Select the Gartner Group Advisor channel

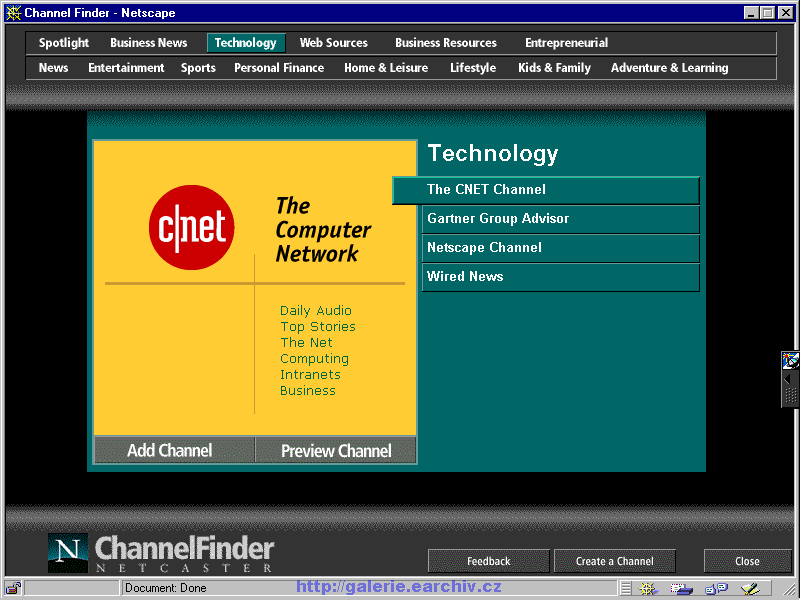click(560, 219)
